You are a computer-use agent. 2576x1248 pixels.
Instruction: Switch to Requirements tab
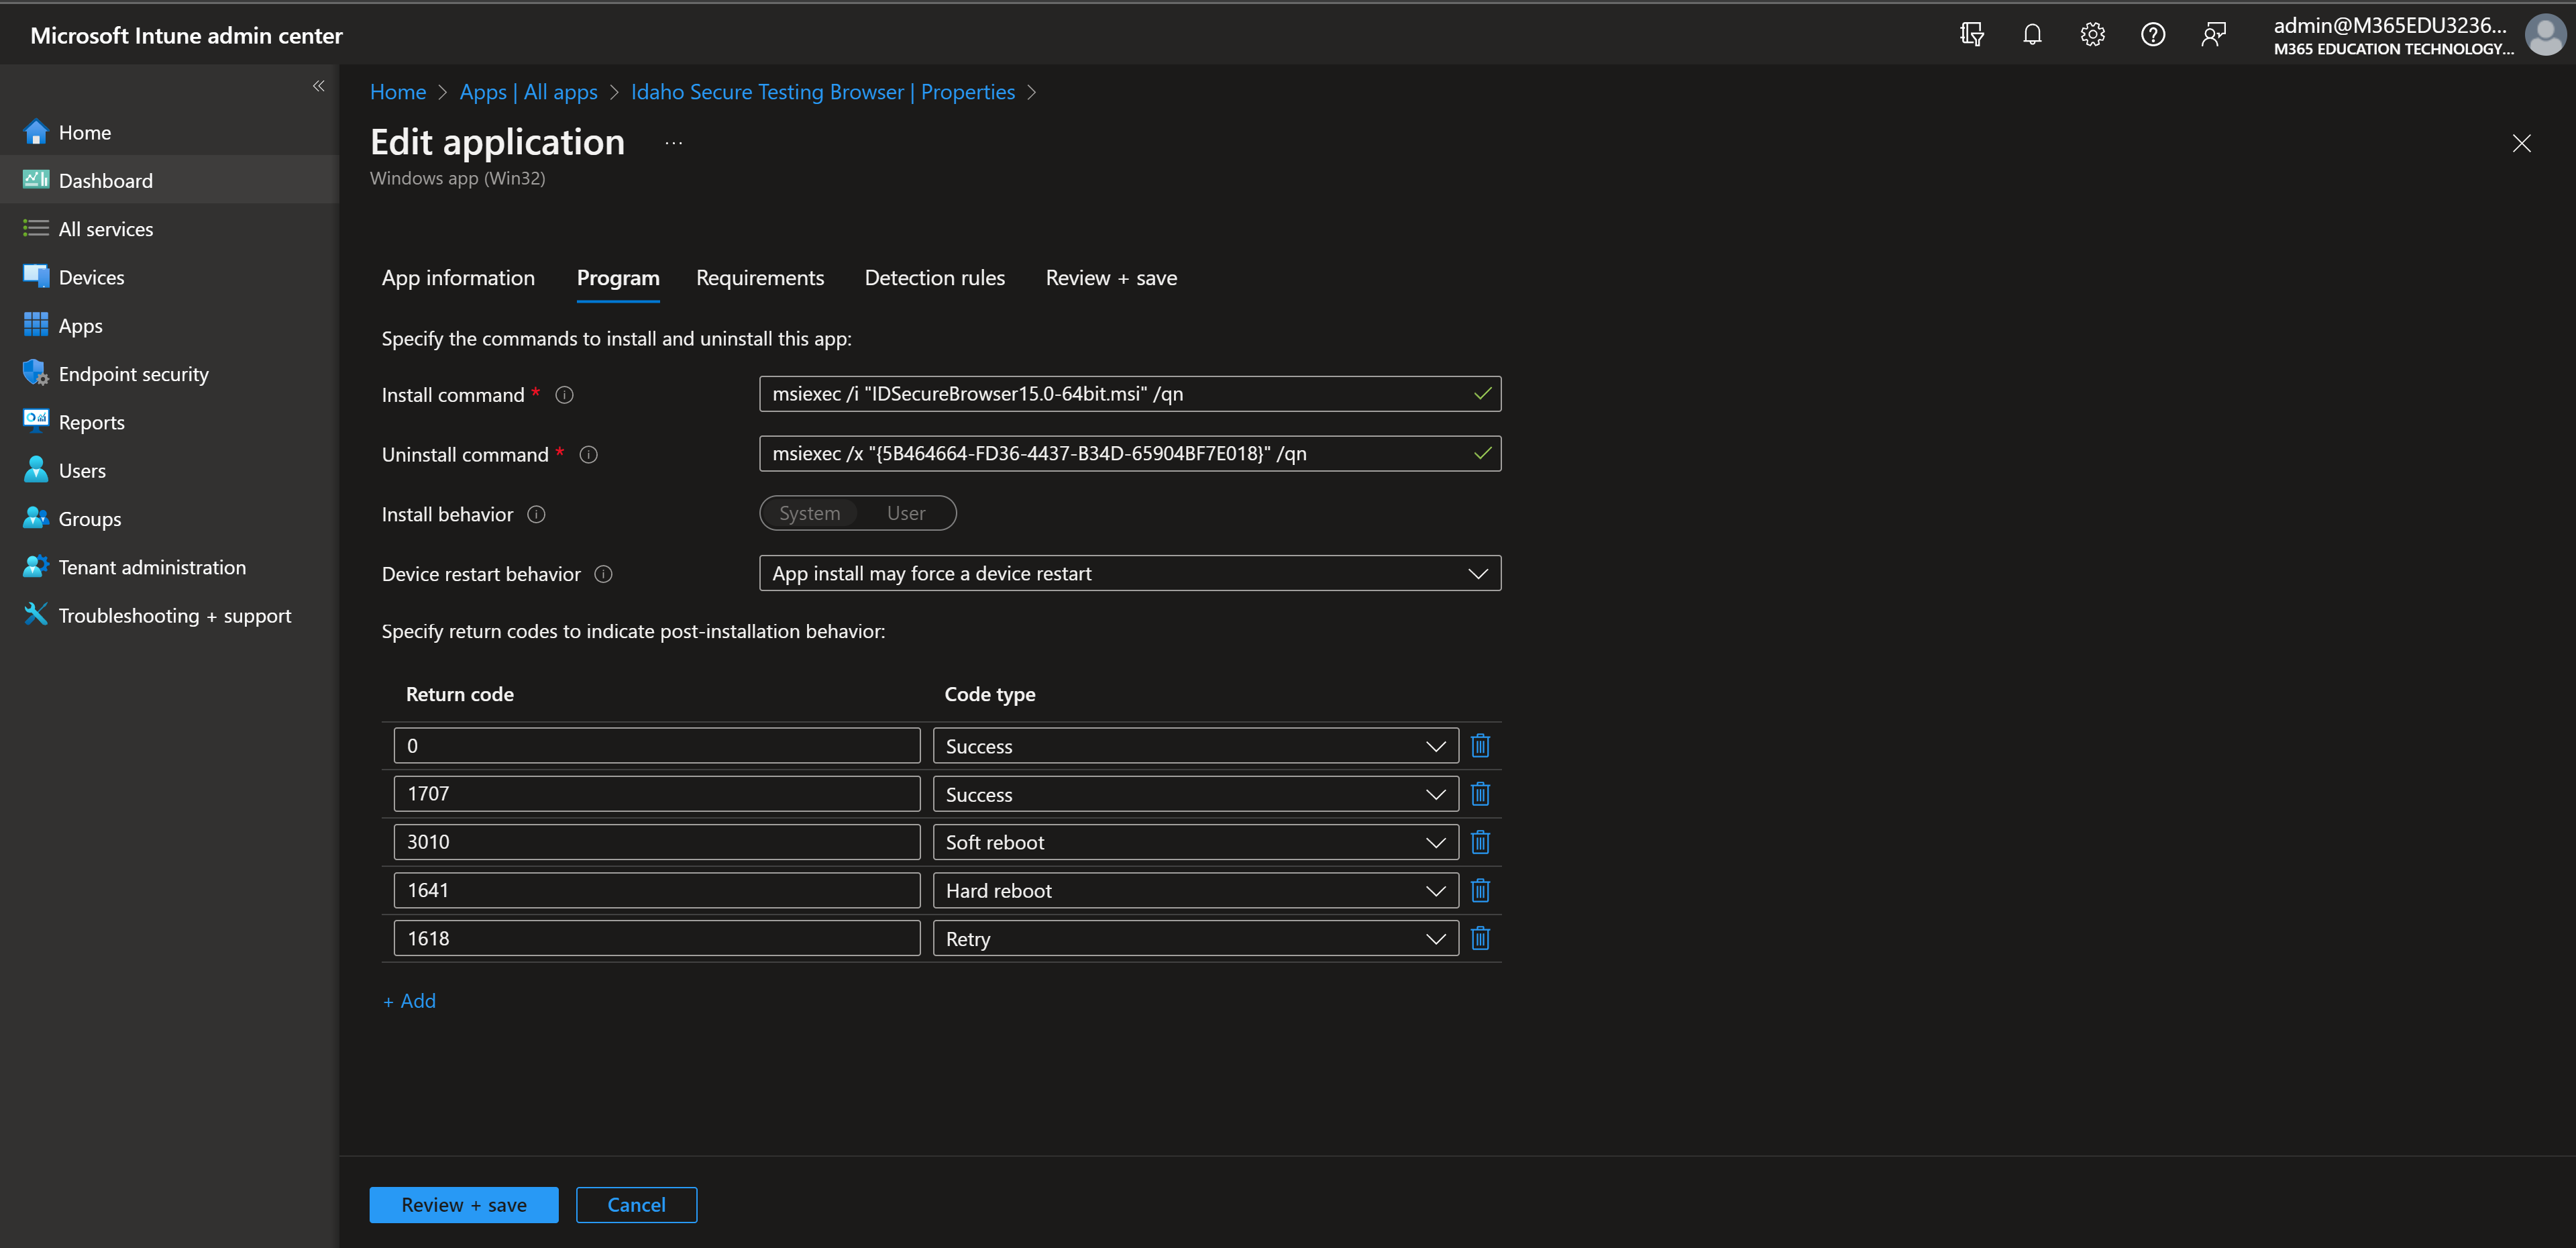760,278
